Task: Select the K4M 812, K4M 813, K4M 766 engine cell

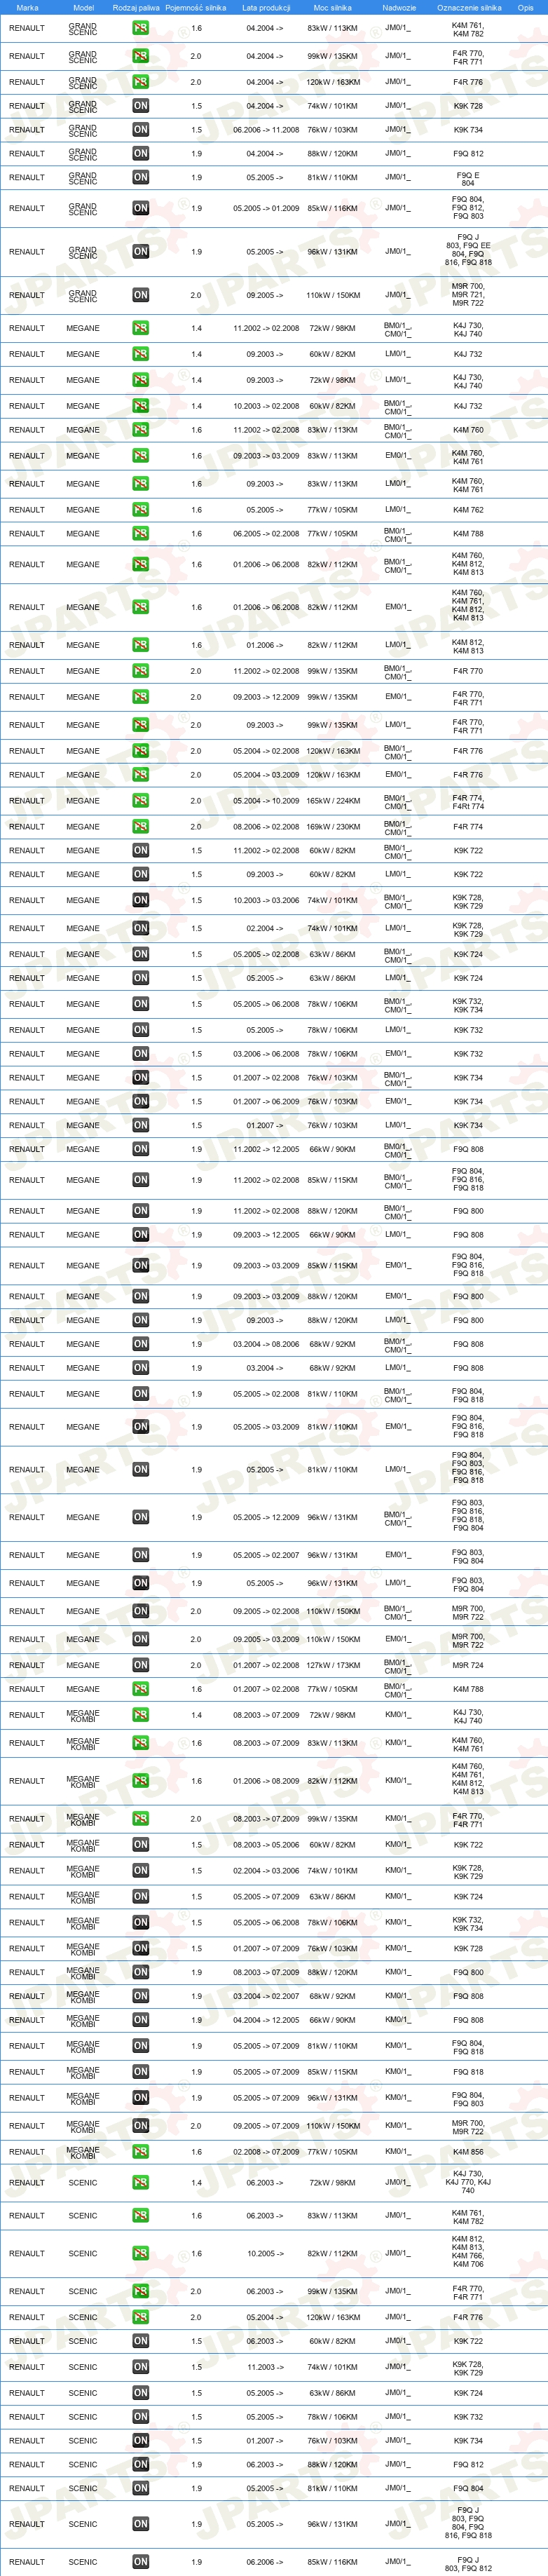Action: pyautogui.click(x=468, y=2253)
